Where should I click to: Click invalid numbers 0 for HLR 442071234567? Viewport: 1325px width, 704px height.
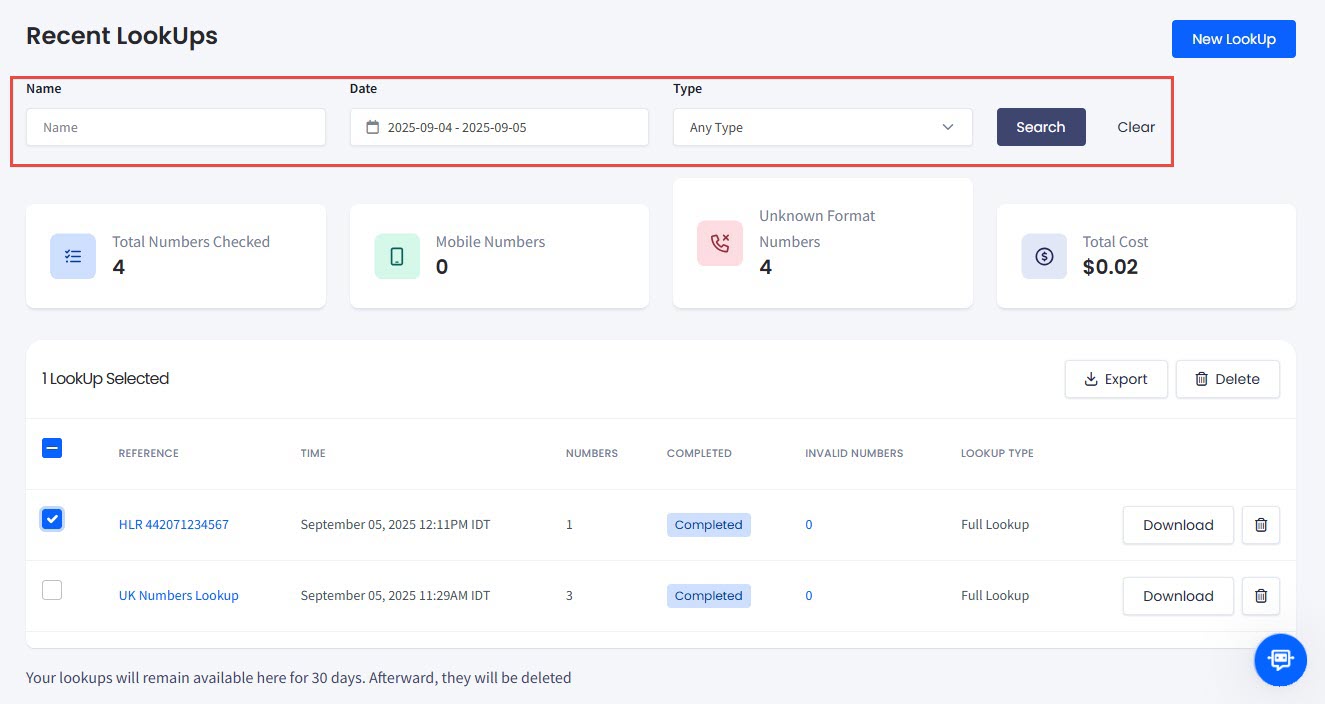click(x=809, y=525)
